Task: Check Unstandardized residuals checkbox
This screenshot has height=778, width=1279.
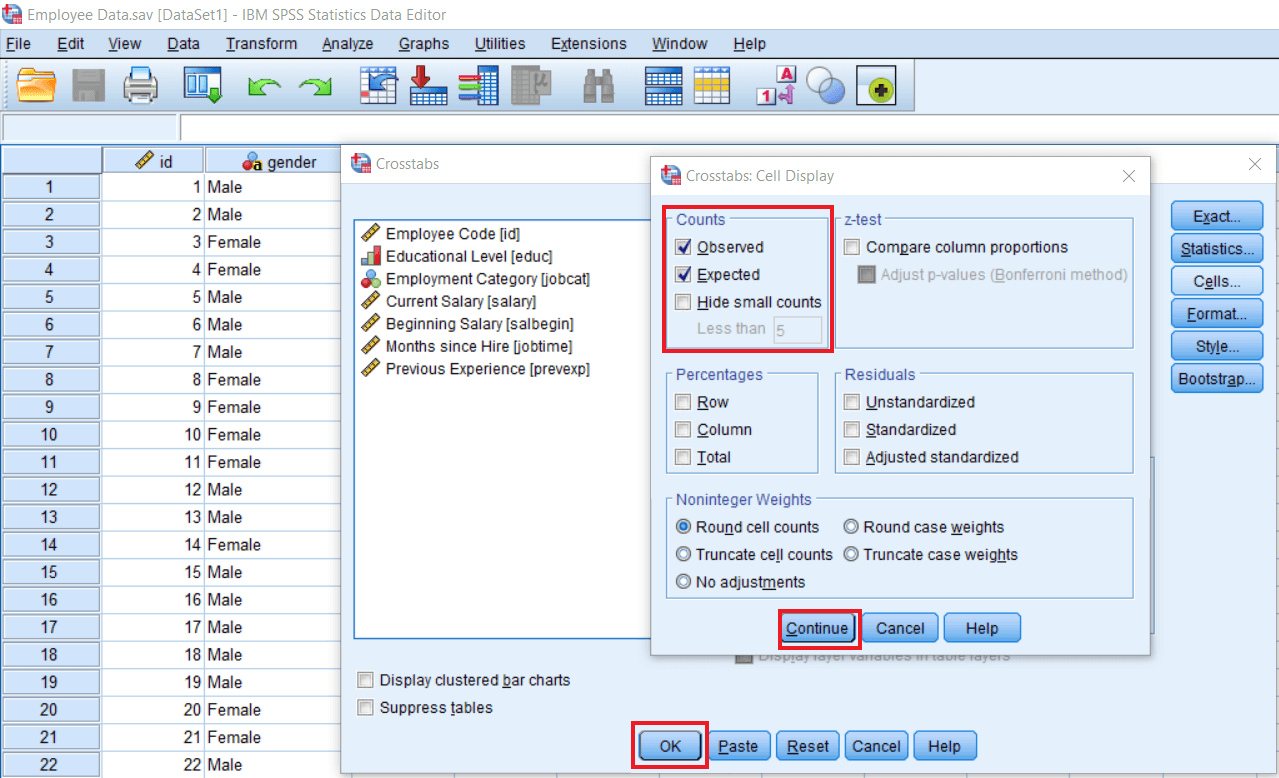Action: click(852, 402)
